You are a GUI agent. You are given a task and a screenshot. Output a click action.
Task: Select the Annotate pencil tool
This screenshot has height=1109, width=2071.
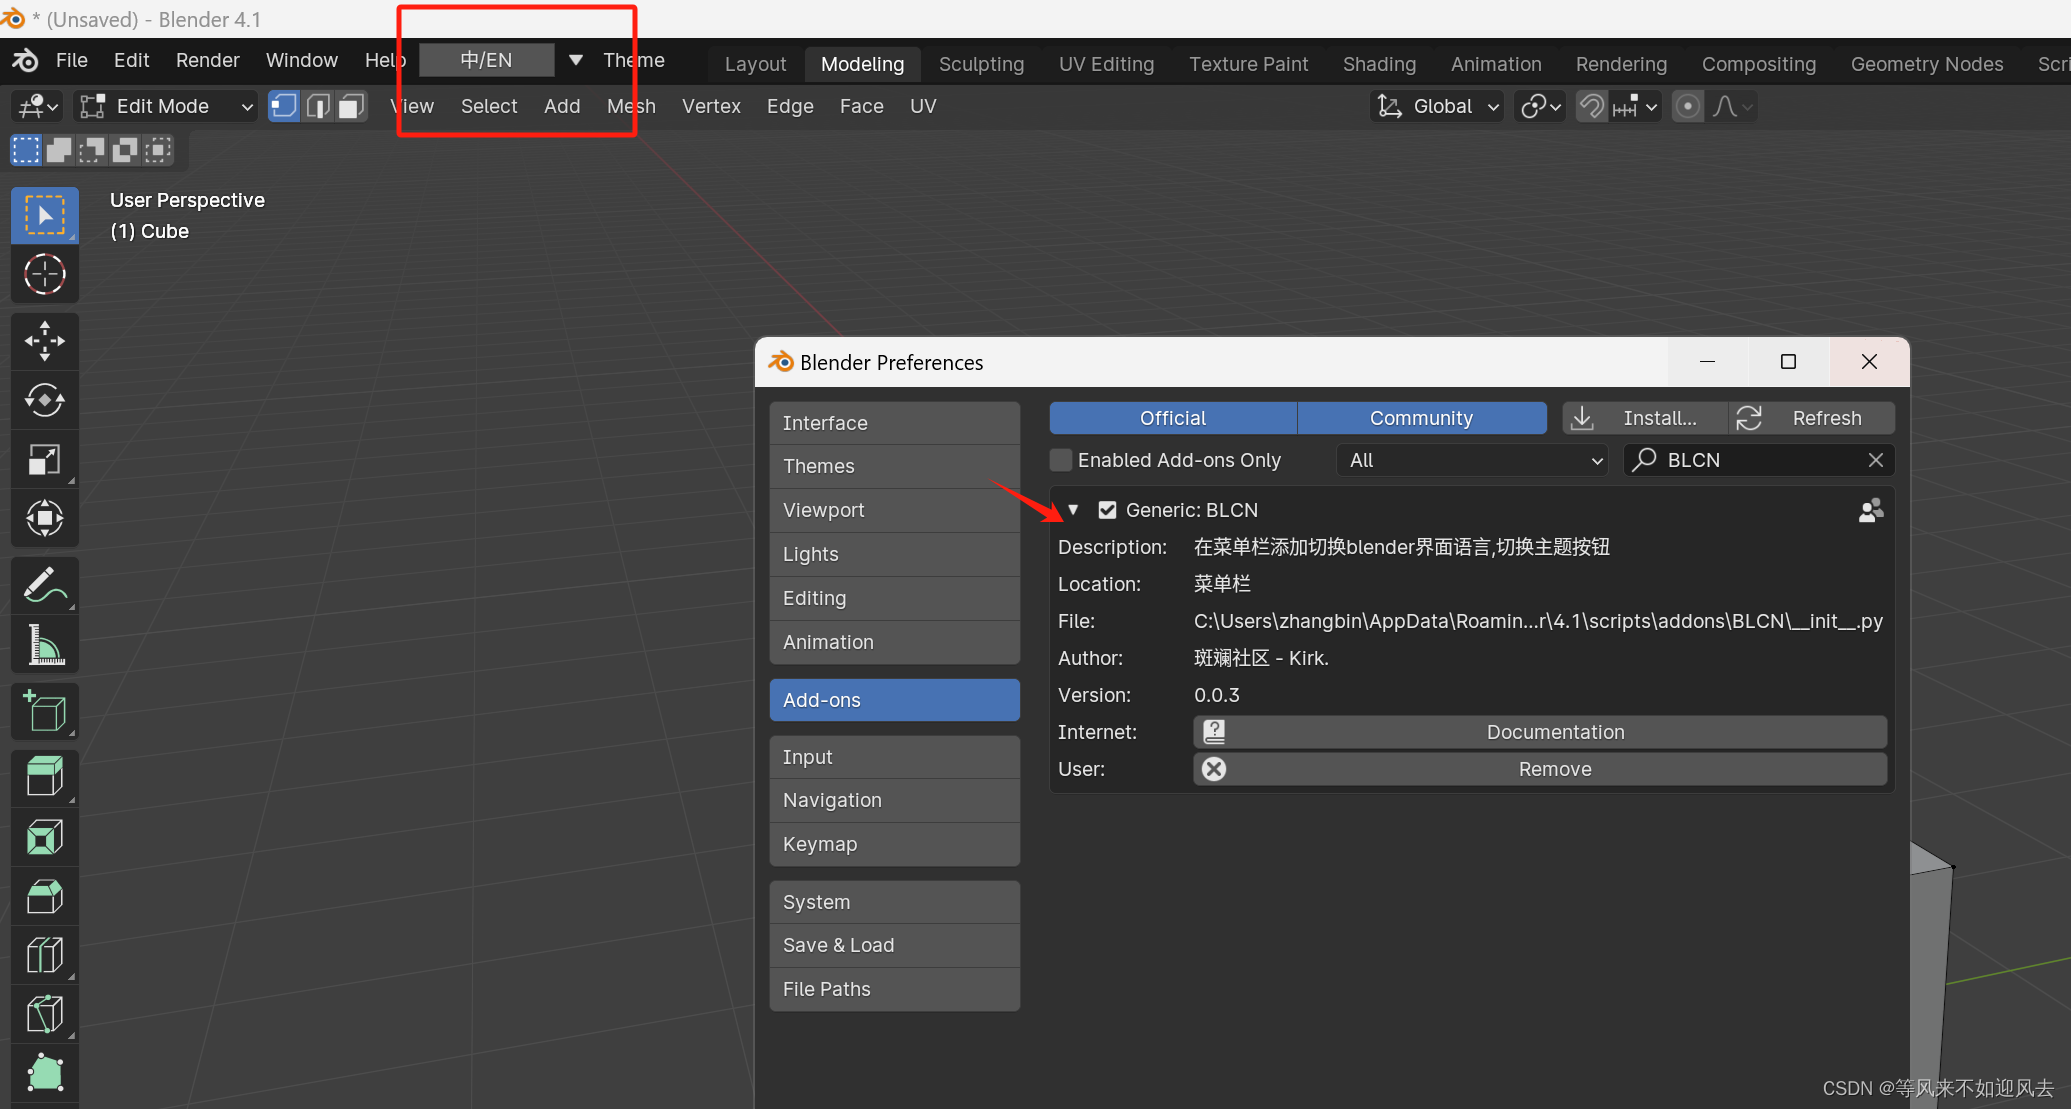pos(45,585)
